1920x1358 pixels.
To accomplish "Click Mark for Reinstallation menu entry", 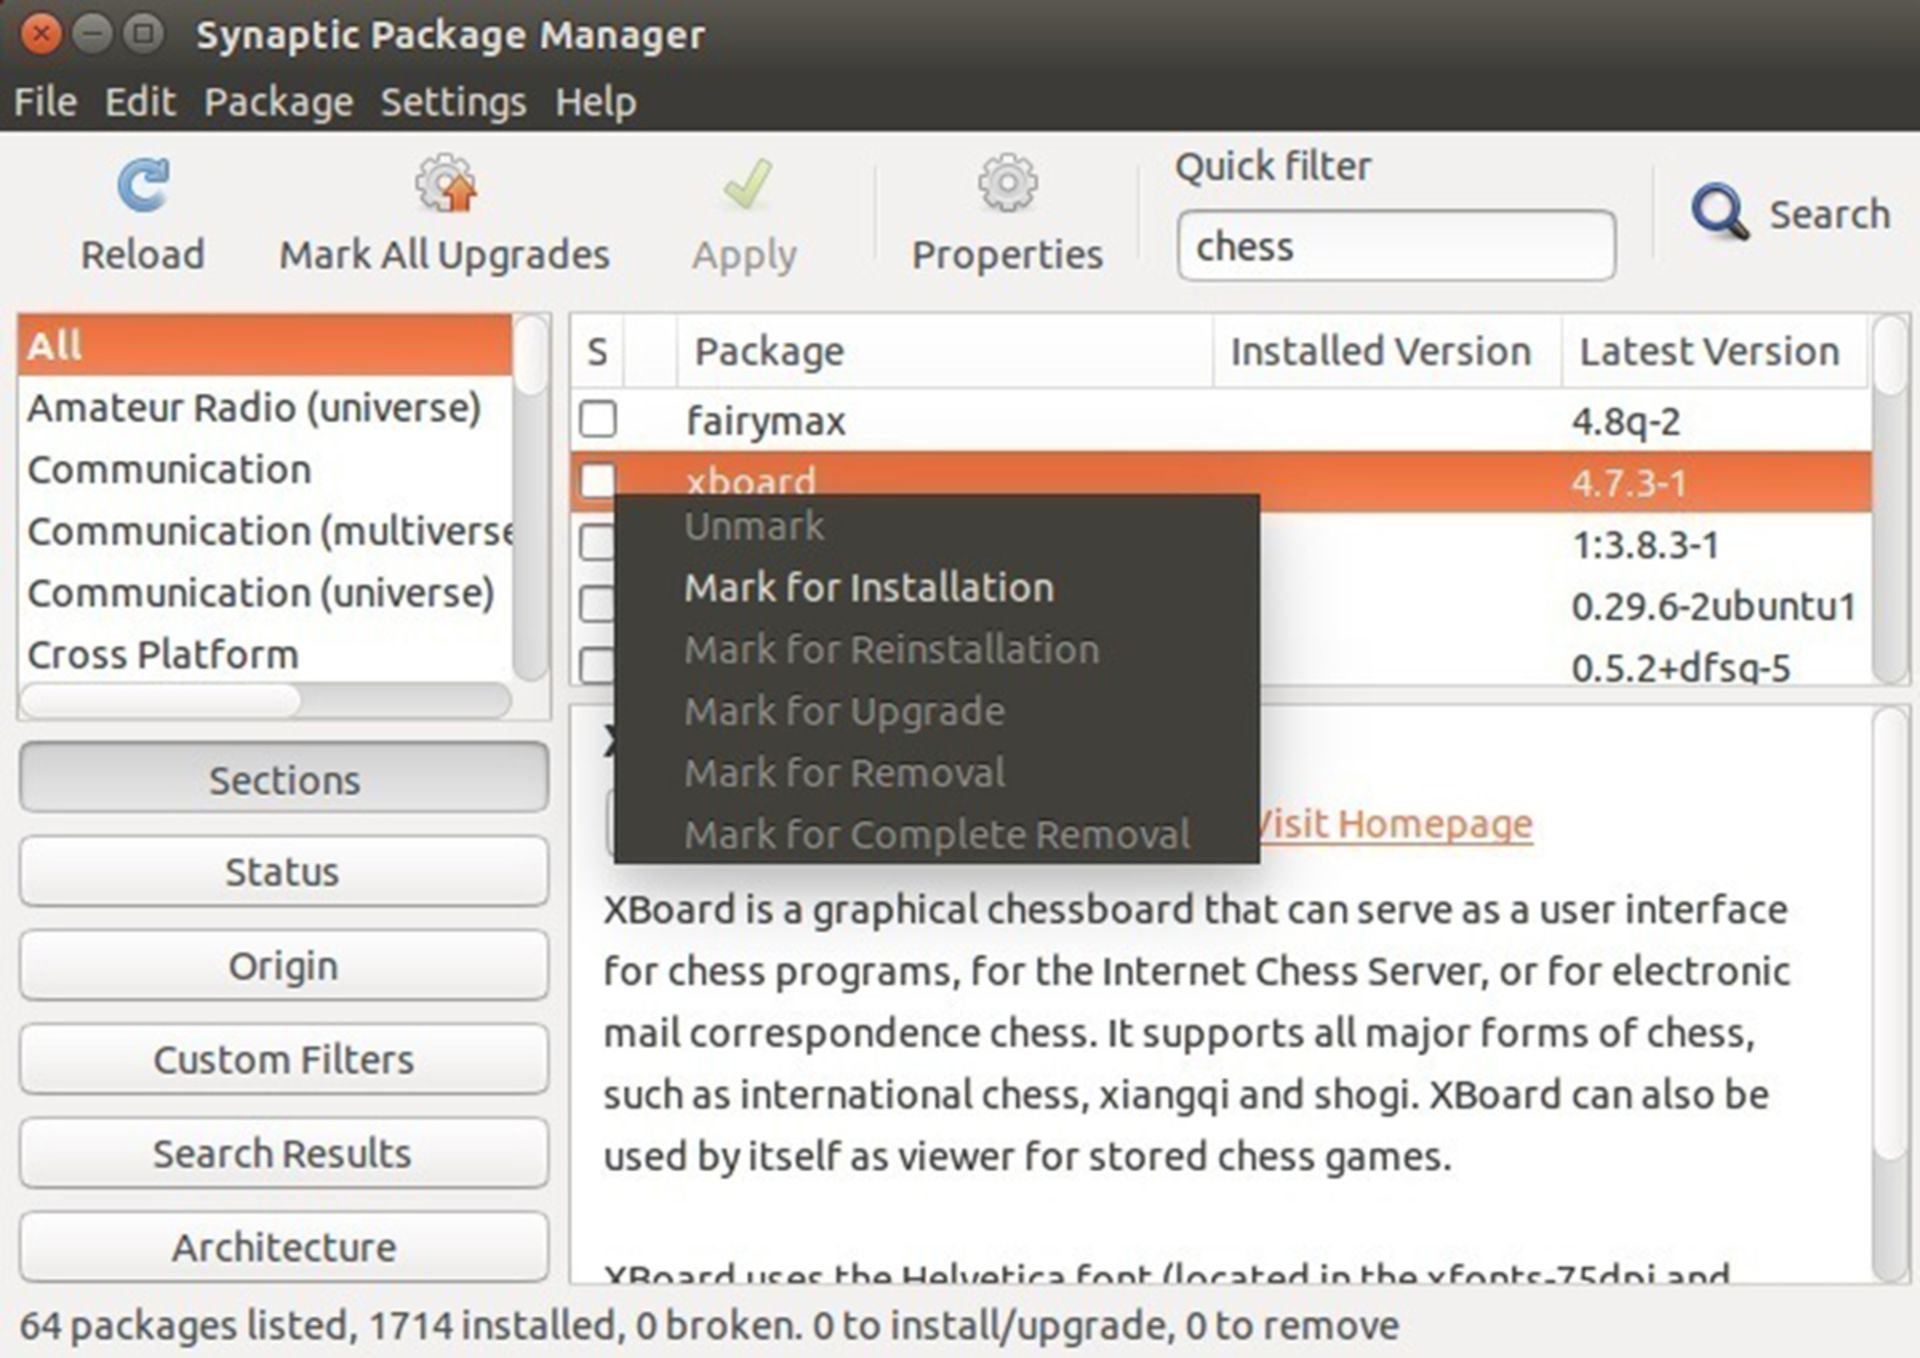I will [x=937, y=650].
